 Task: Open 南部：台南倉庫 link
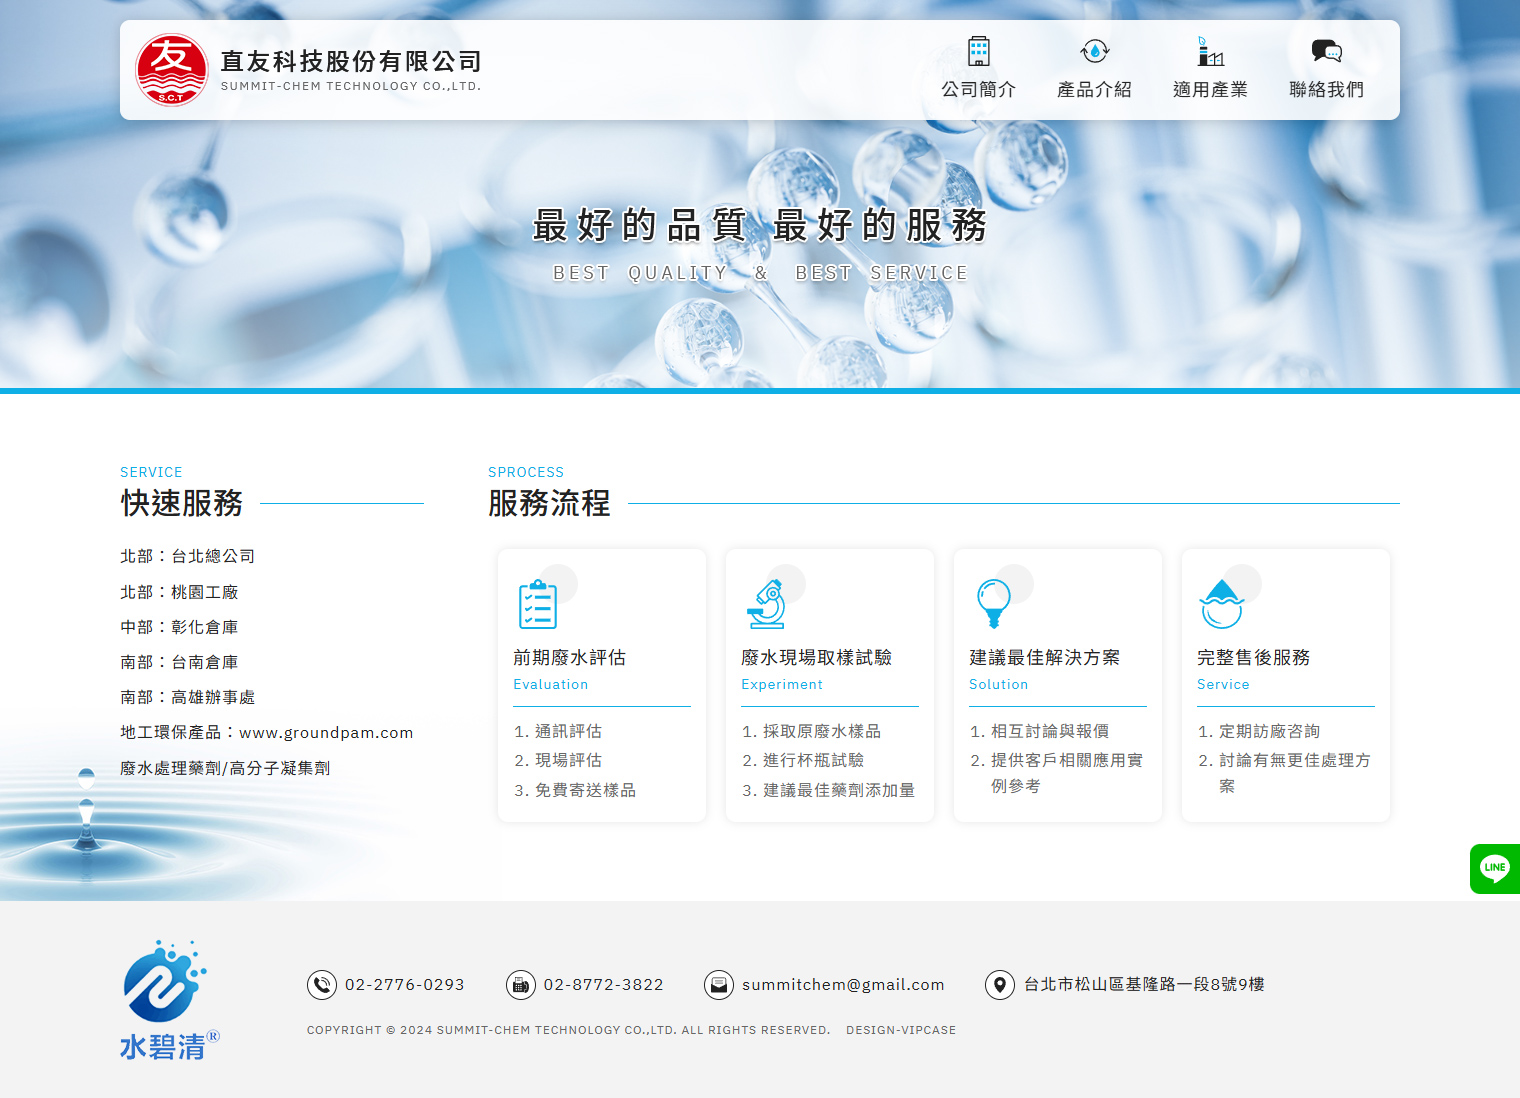point(179,662)
